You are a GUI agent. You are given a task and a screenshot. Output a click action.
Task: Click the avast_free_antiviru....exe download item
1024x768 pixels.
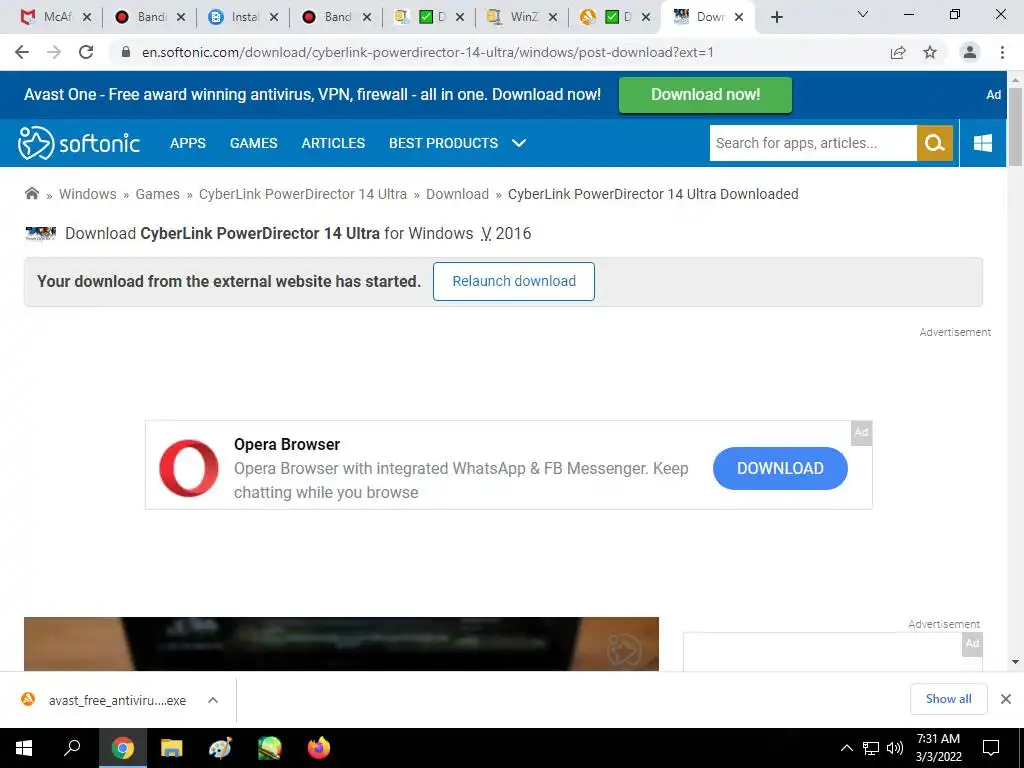pyautogui.click(x=118, y=700)
